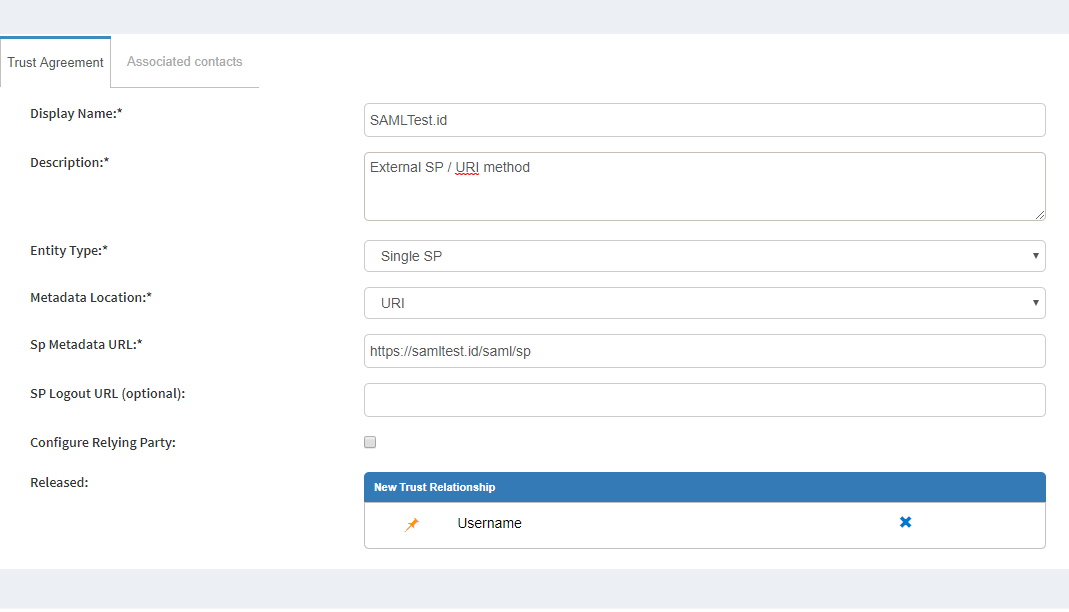Click the Configure Relying Party label

tap(103, 442)
